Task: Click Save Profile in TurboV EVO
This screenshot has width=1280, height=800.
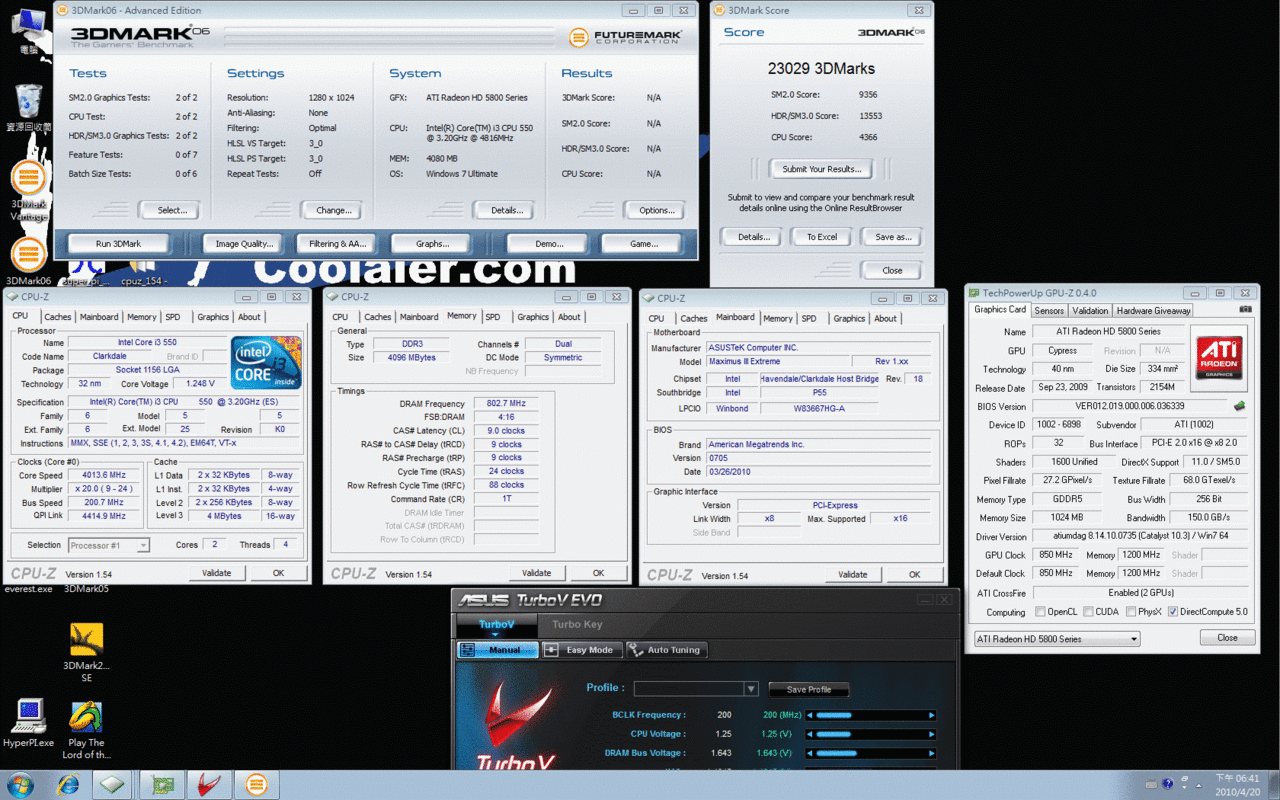Action: coord(809,690)
